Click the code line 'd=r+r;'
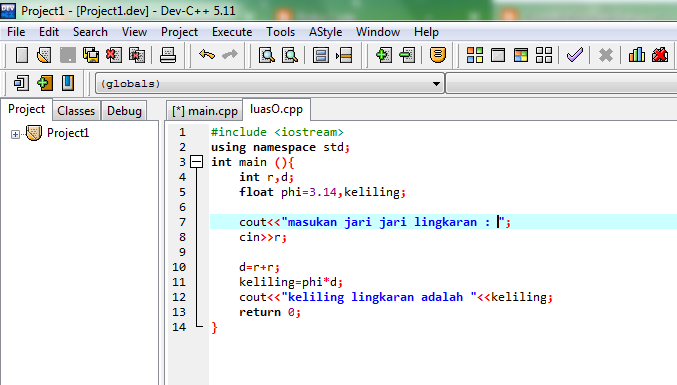The width and height of the screenshot is (677, 385). 259,267
